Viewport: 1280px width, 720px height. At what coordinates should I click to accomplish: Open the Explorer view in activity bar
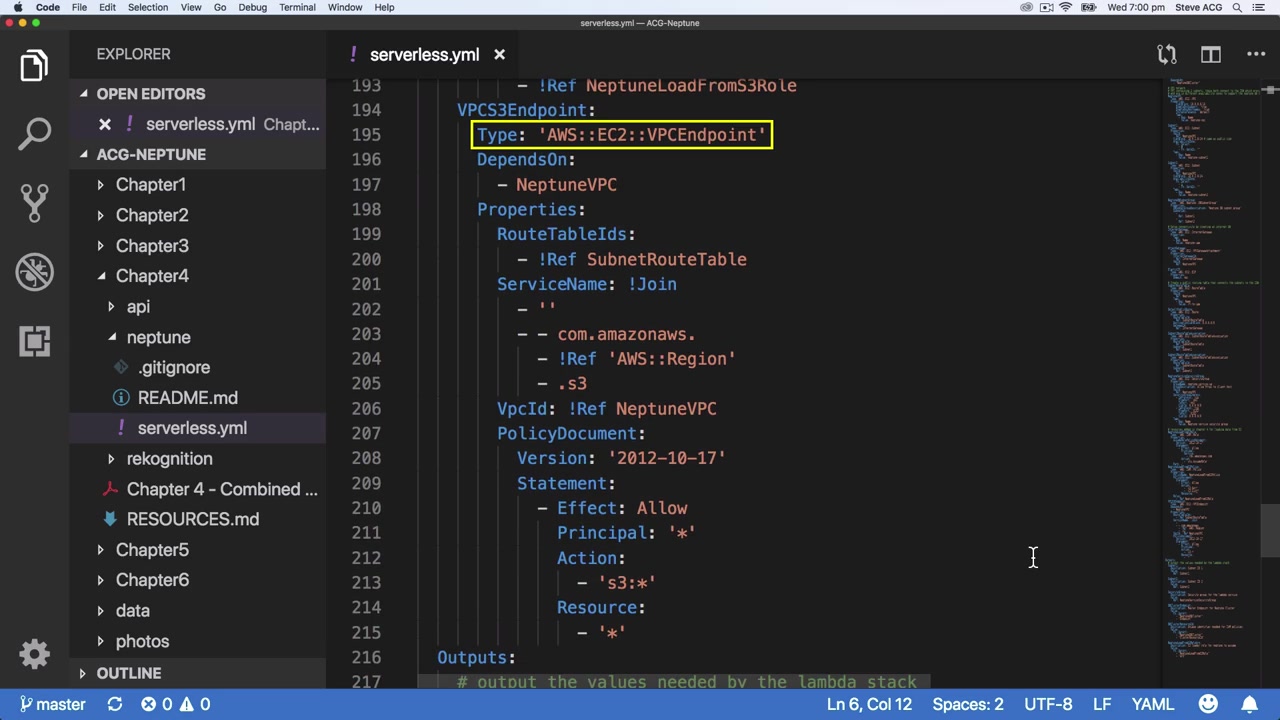(34, 66)
